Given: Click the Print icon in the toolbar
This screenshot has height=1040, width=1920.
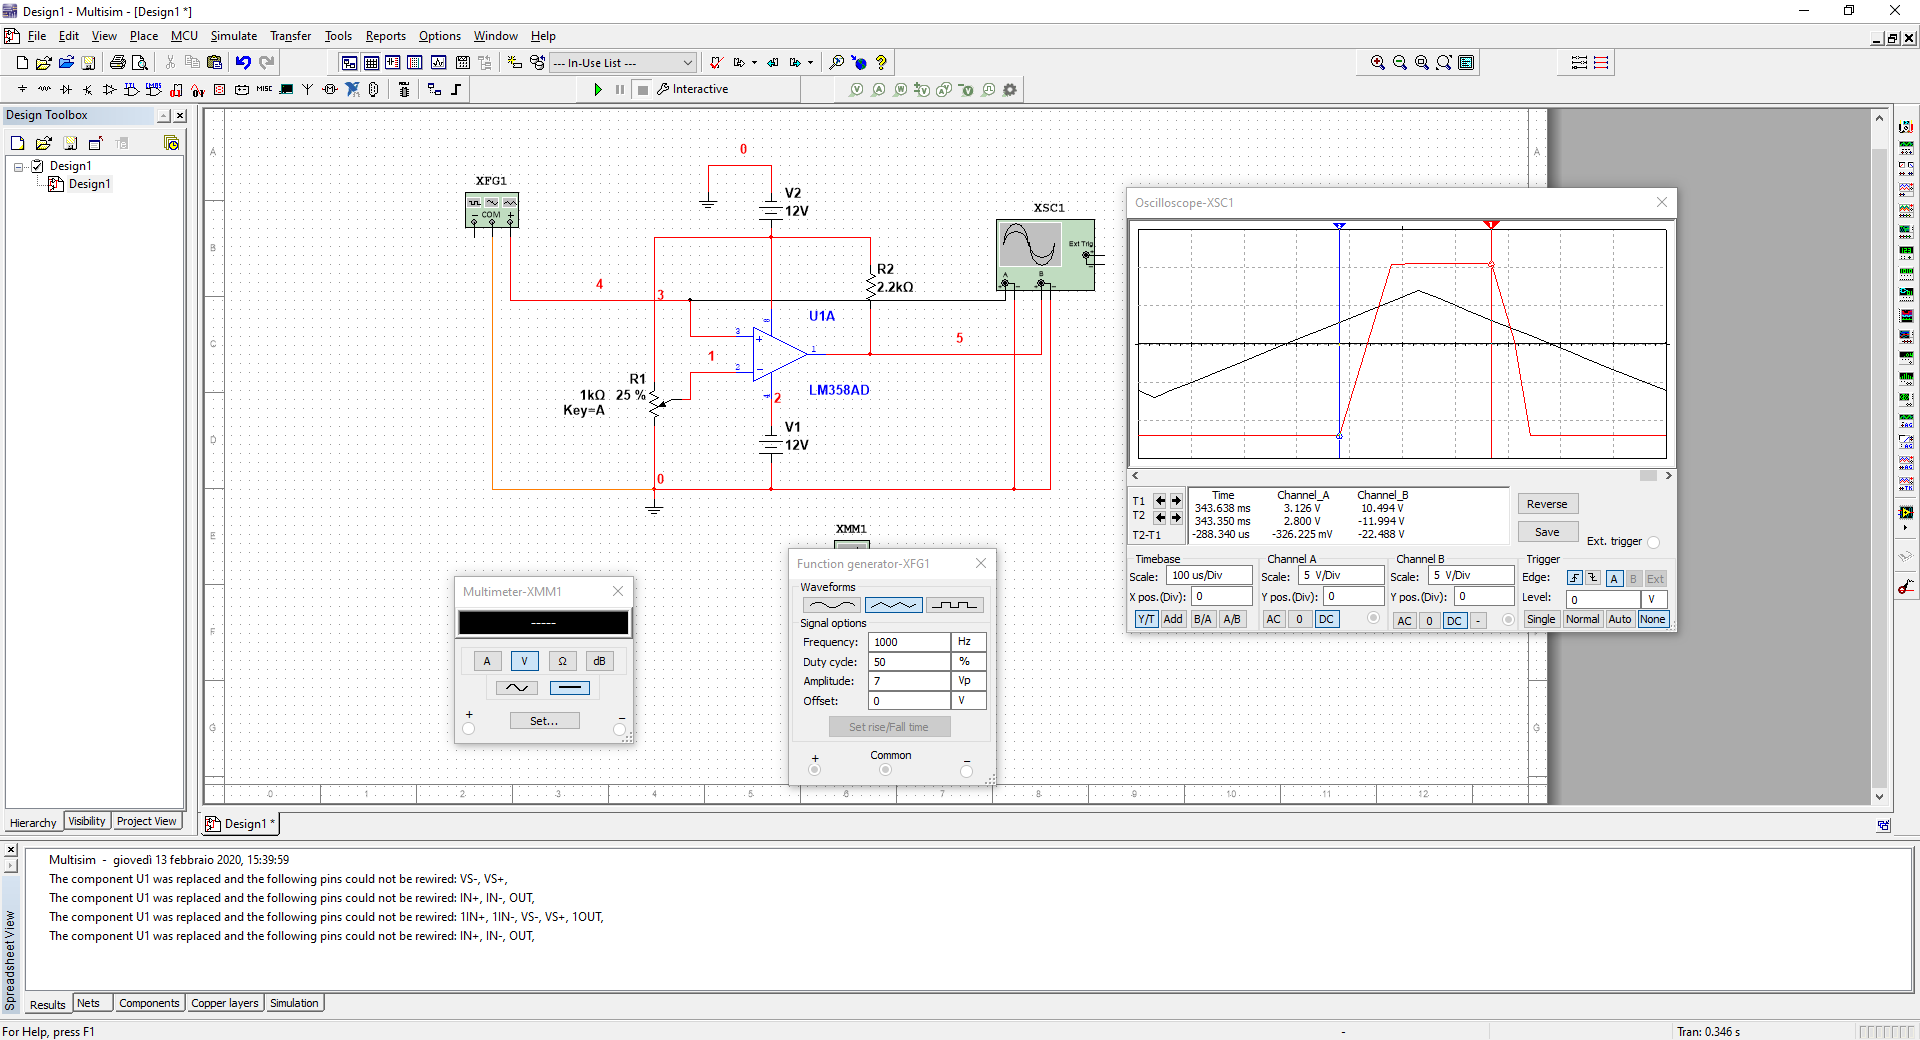Looking at the screenshot, I should coord(117,63).
